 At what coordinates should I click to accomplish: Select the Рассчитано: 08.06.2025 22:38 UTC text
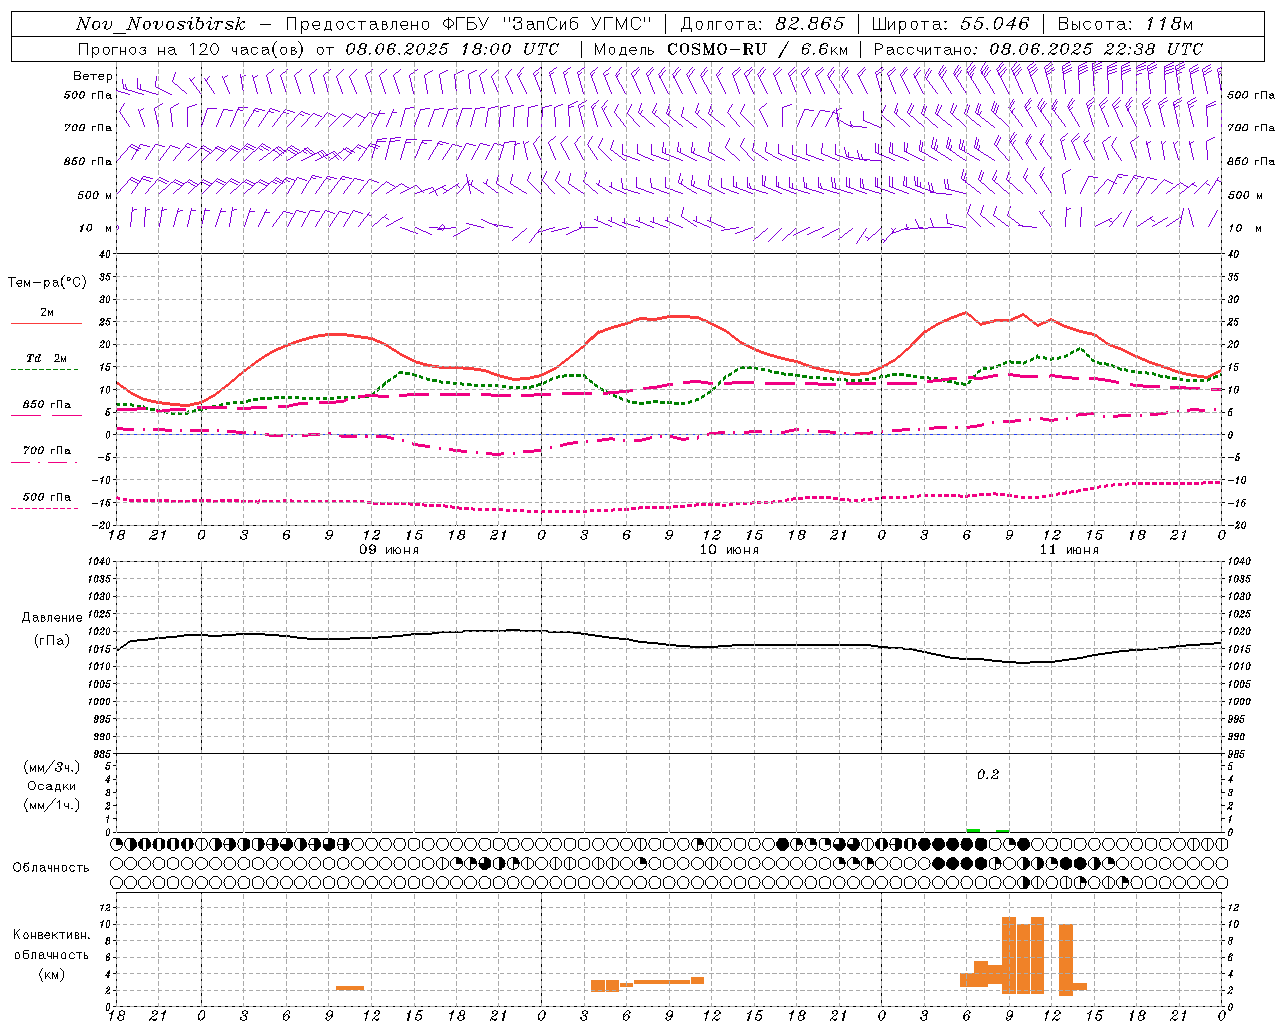(1038, 49)
